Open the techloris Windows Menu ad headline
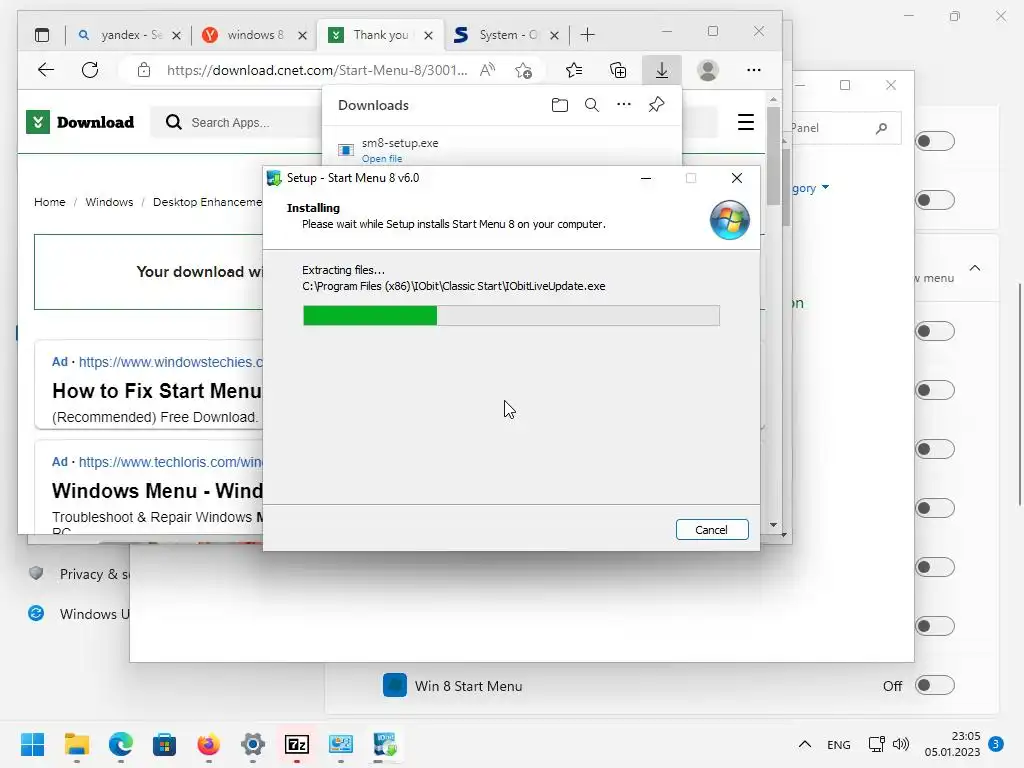 click(157, 490)
